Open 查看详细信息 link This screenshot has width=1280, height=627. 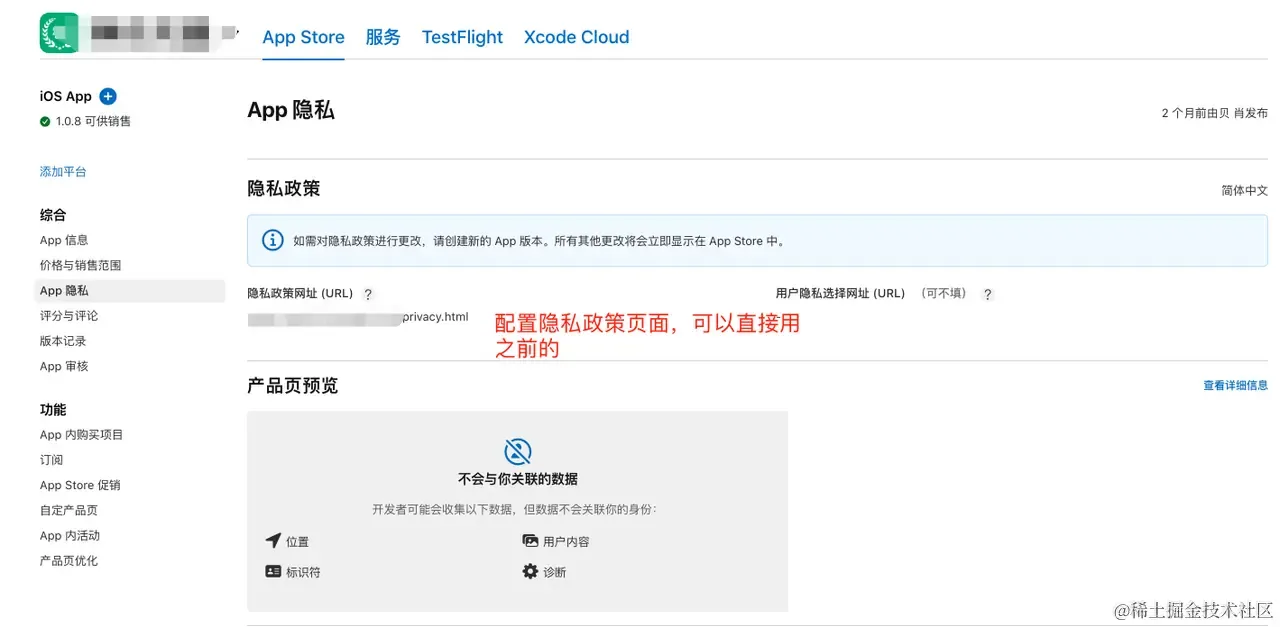[x=1235, y=385]
